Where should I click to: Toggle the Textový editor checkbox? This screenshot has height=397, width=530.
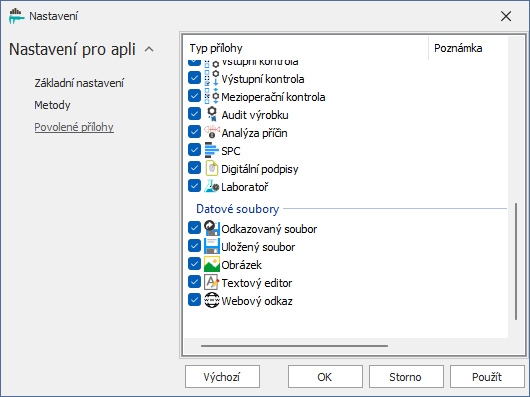click(x=194, y=281)
